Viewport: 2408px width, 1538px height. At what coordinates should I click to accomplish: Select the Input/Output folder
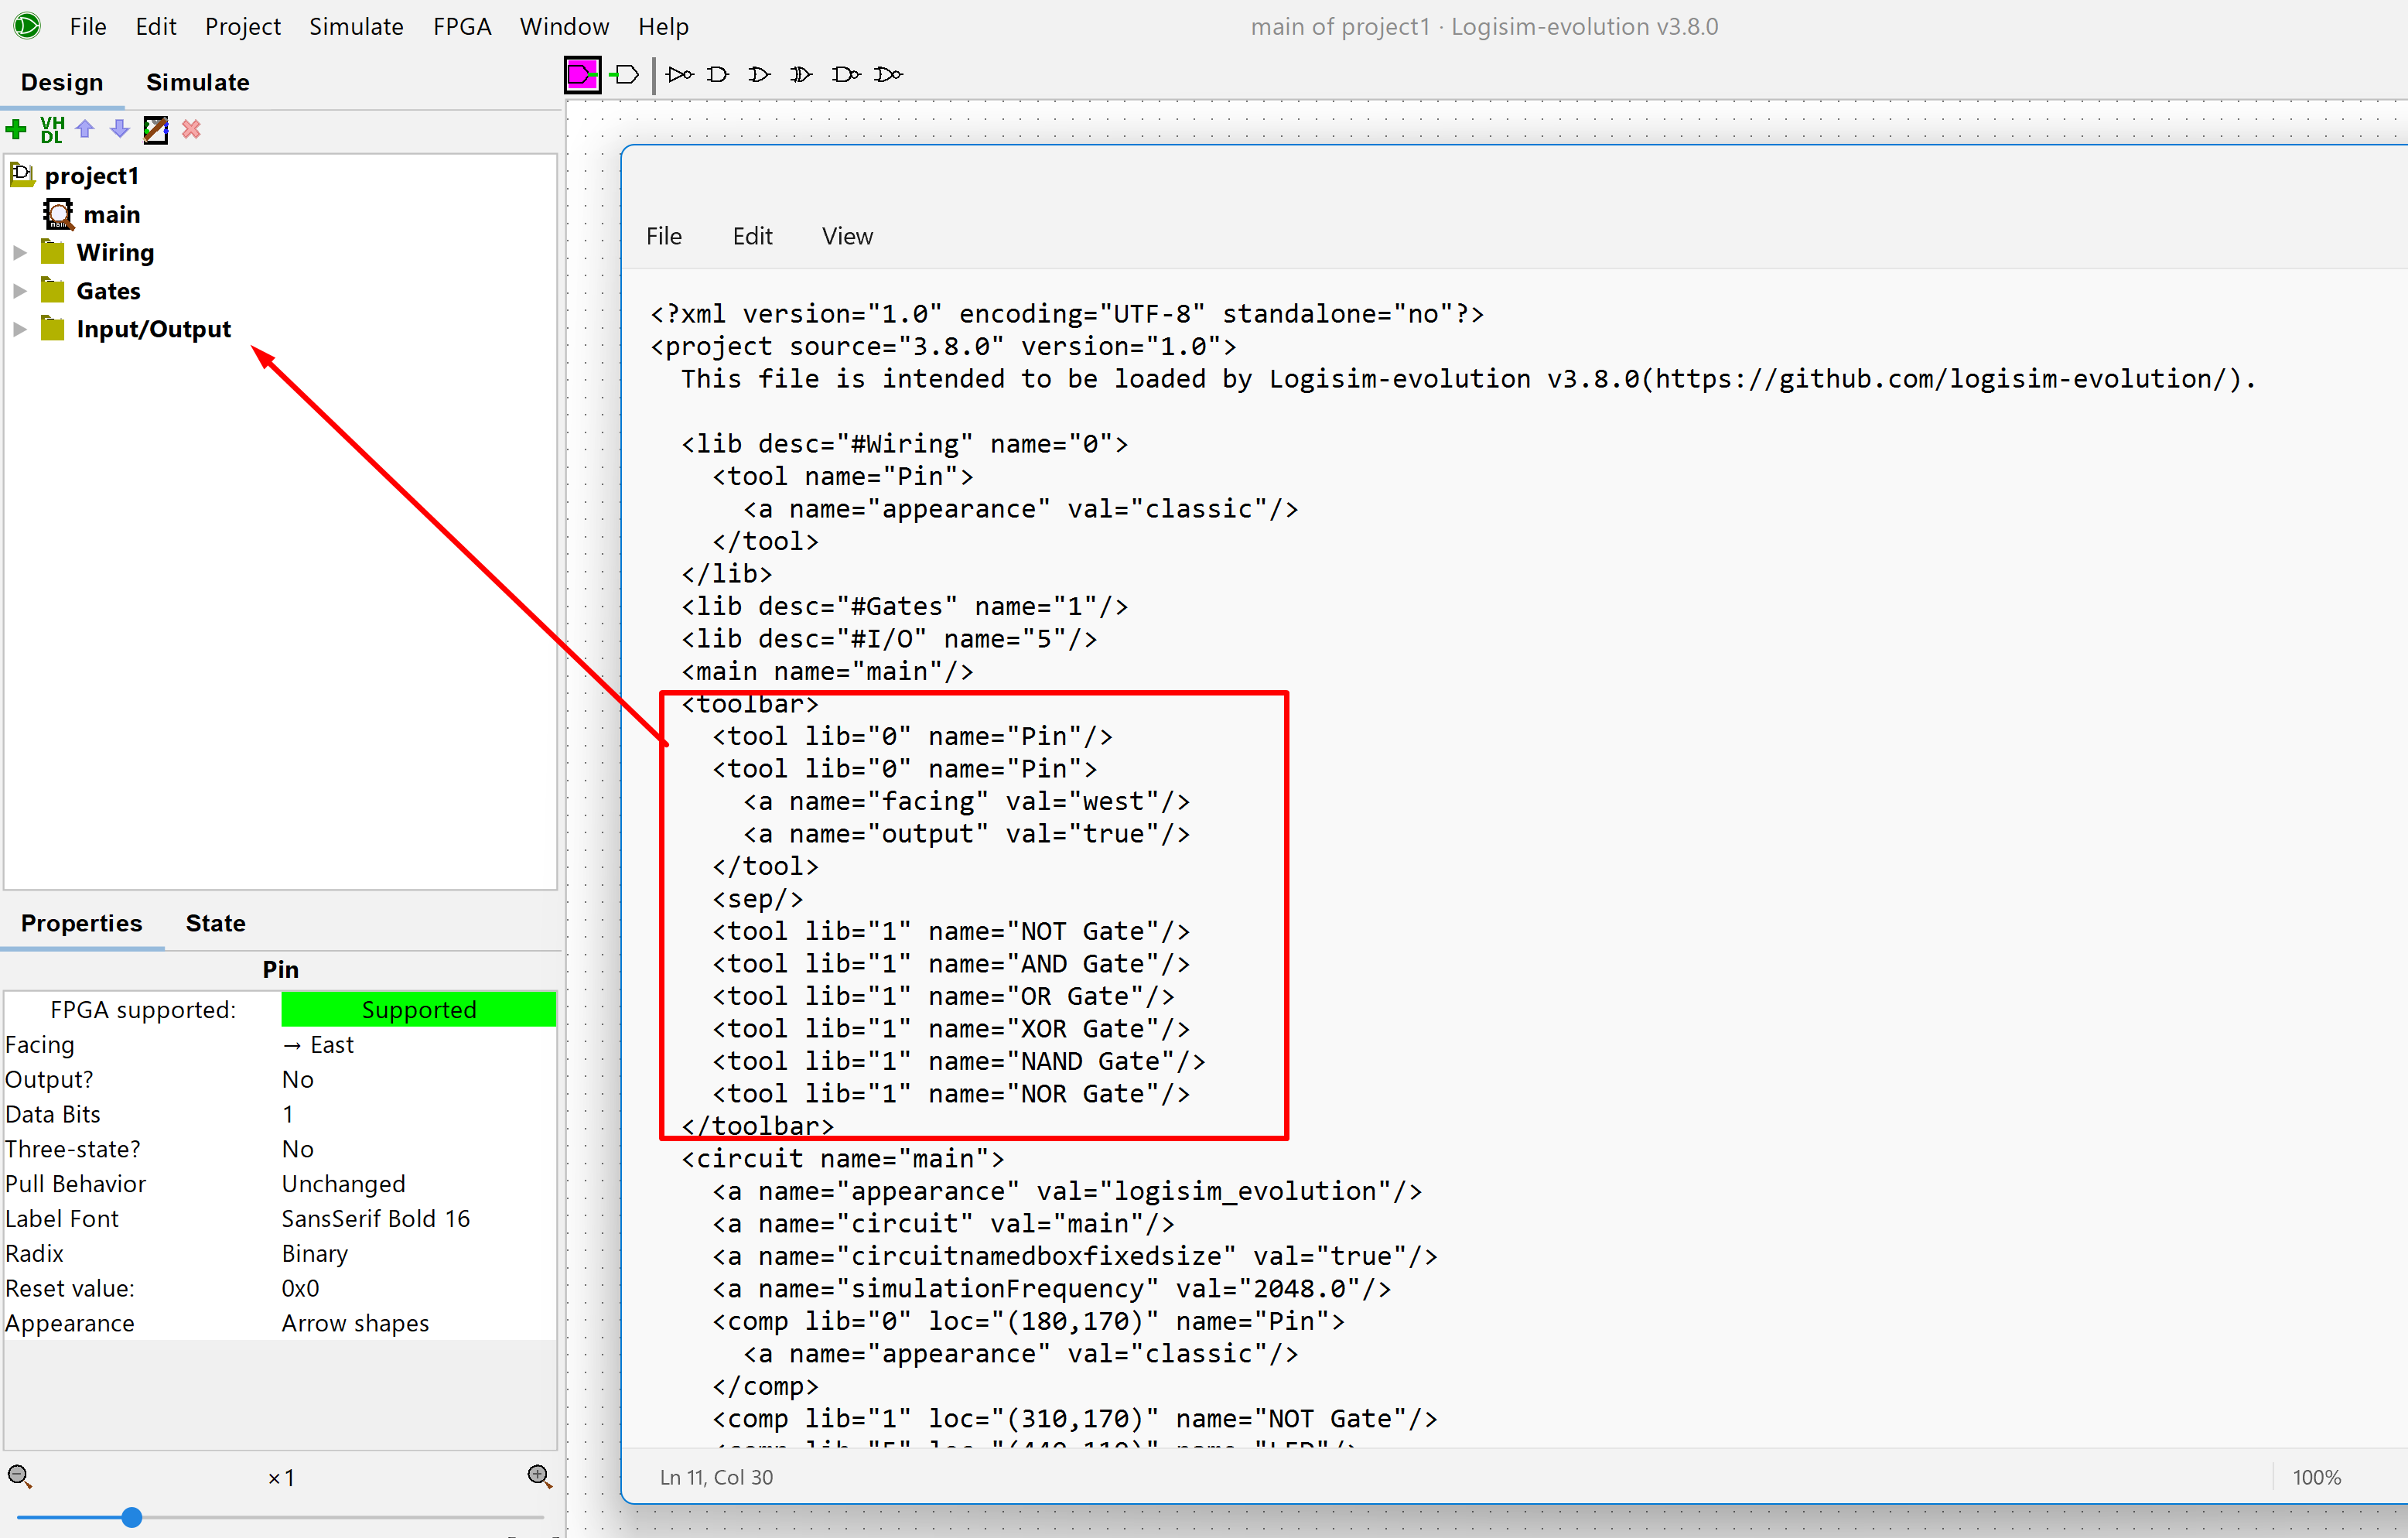point(153,329)
